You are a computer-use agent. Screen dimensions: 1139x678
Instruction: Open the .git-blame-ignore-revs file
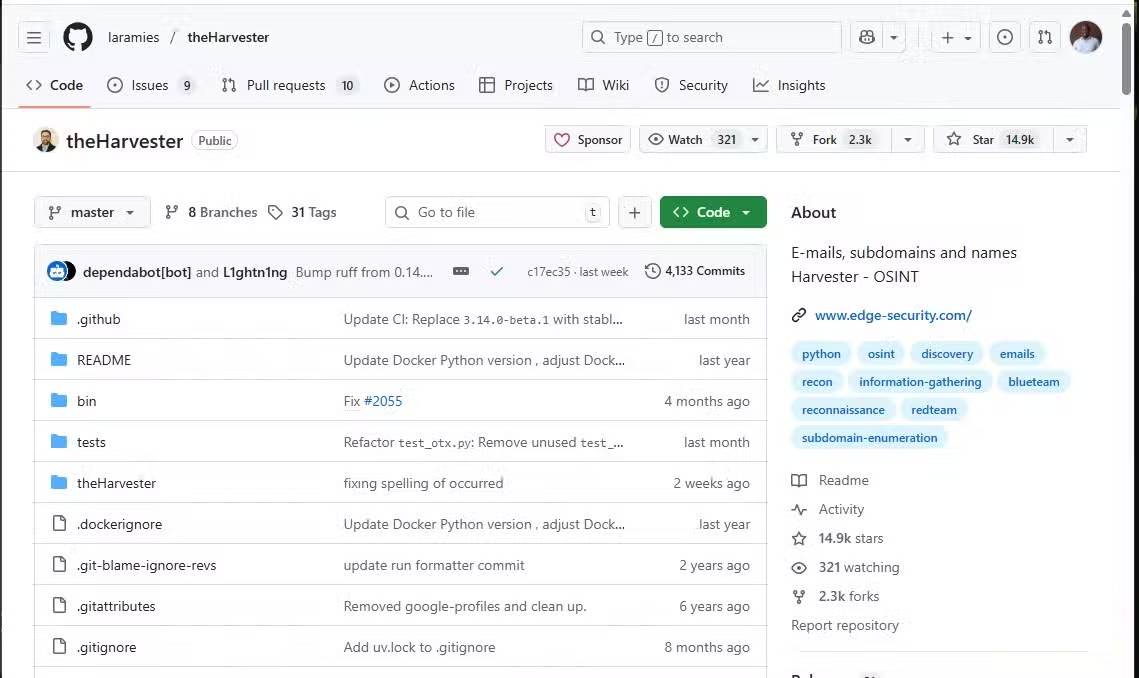[146, 565]
